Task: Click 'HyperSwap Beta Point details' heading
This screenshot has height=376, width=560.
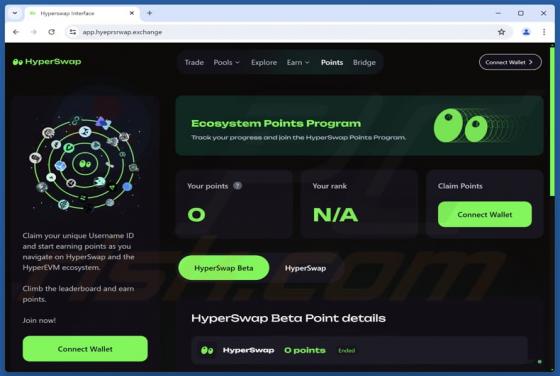Action: click(288, 318)
